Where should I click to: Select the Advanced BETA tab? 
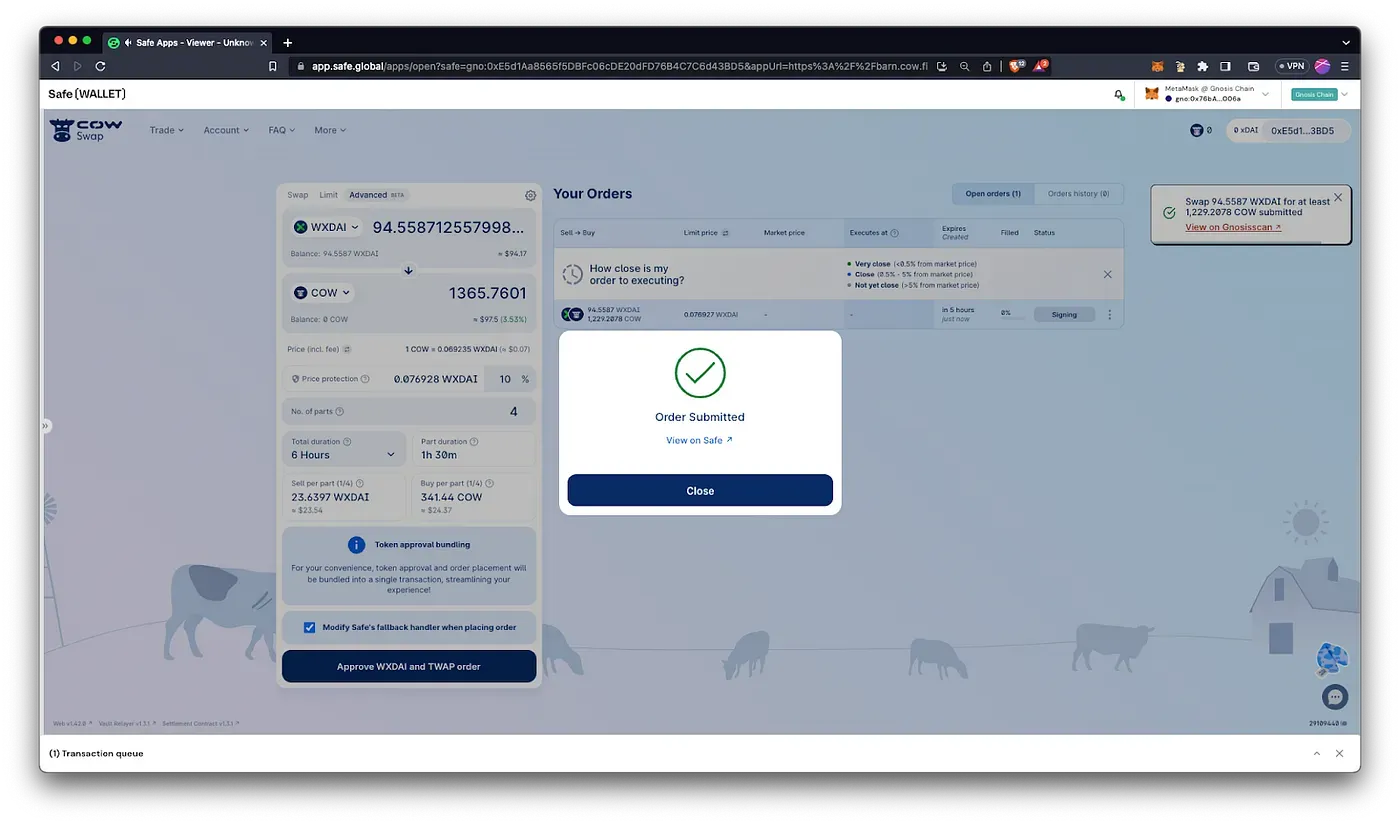coord(378,195)
